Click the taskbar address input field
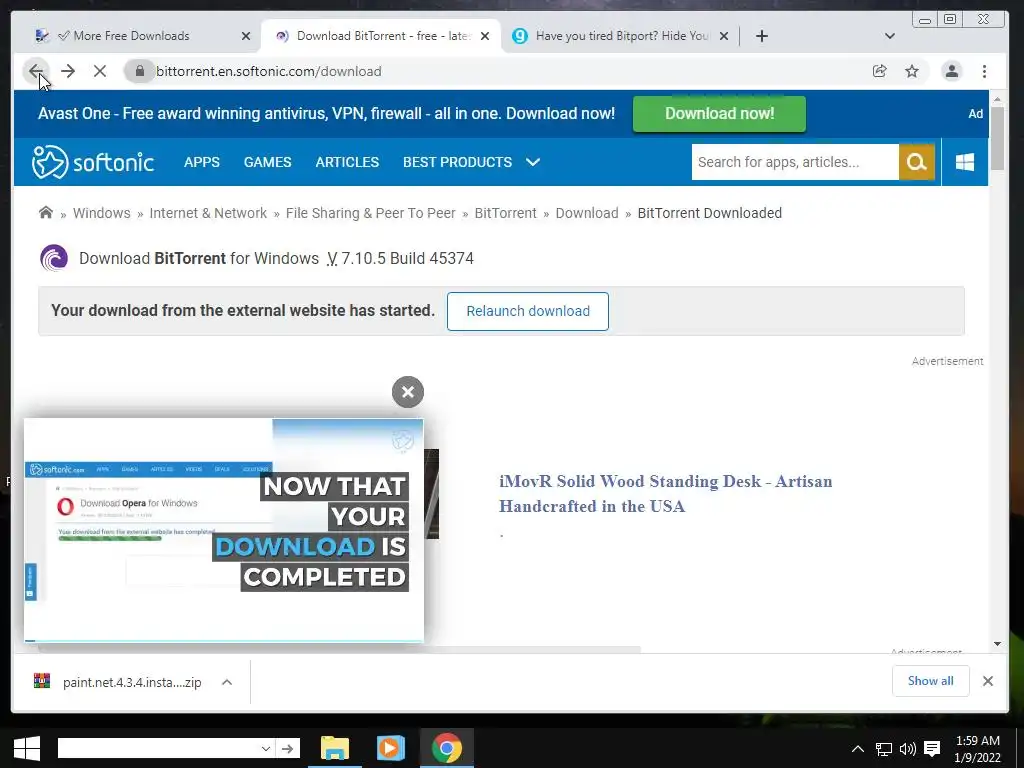This screenshot has height=768, width=1024. 157,748
